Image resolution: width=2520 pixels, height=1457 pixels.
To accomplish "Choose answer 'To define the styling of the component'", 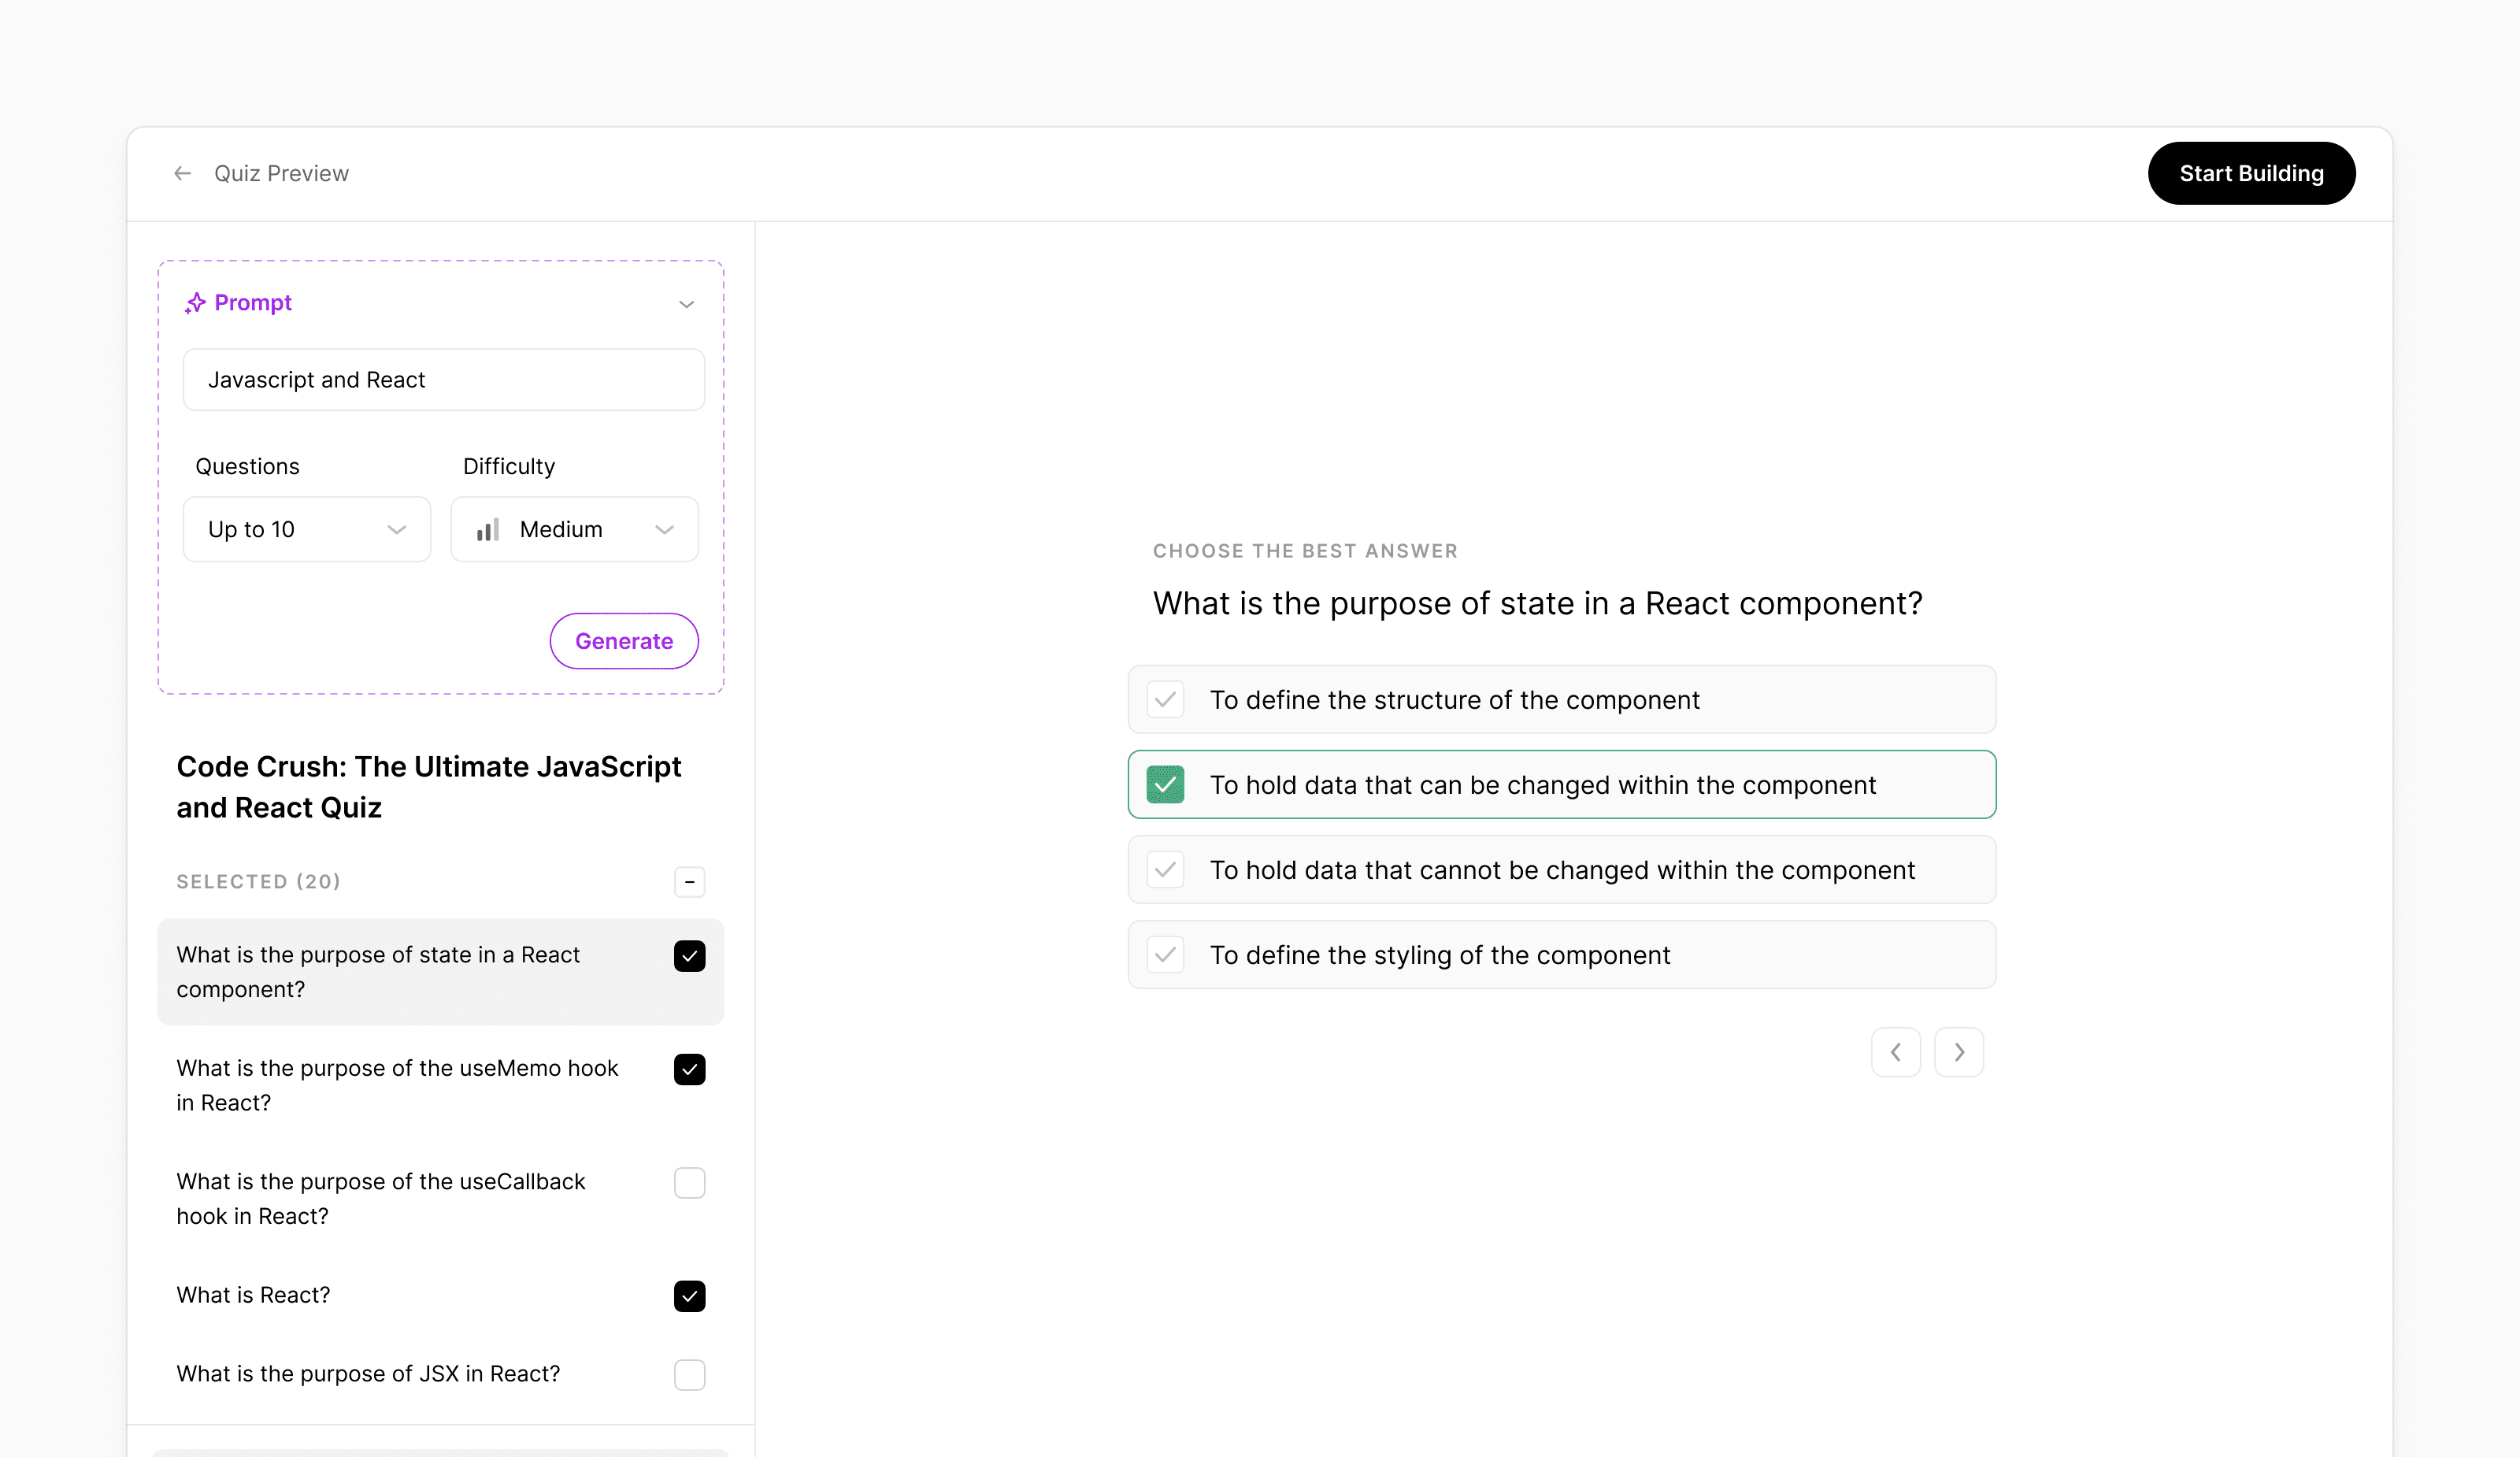I will click(x=1561, y=954).
